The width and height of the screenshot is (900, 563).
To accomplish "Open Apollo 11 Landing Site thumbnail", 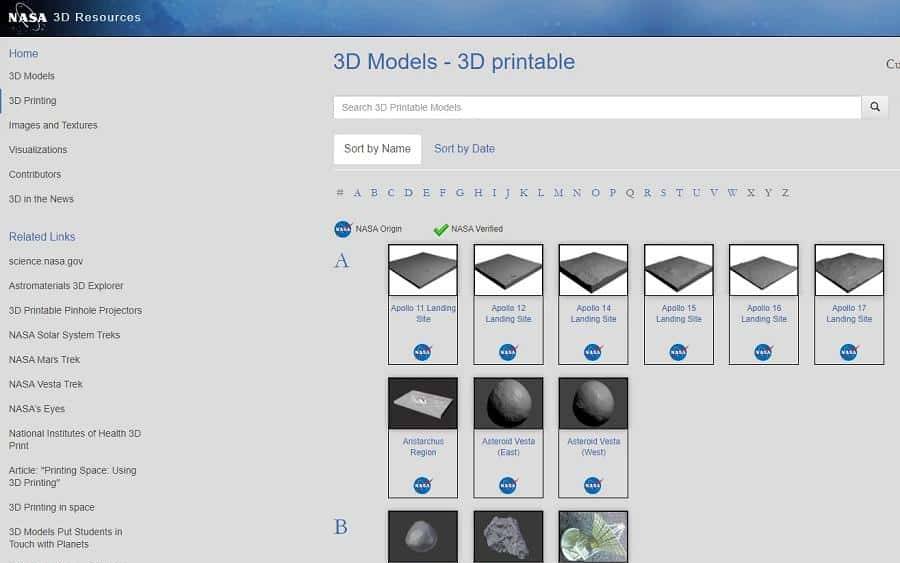I will (423, 270).
